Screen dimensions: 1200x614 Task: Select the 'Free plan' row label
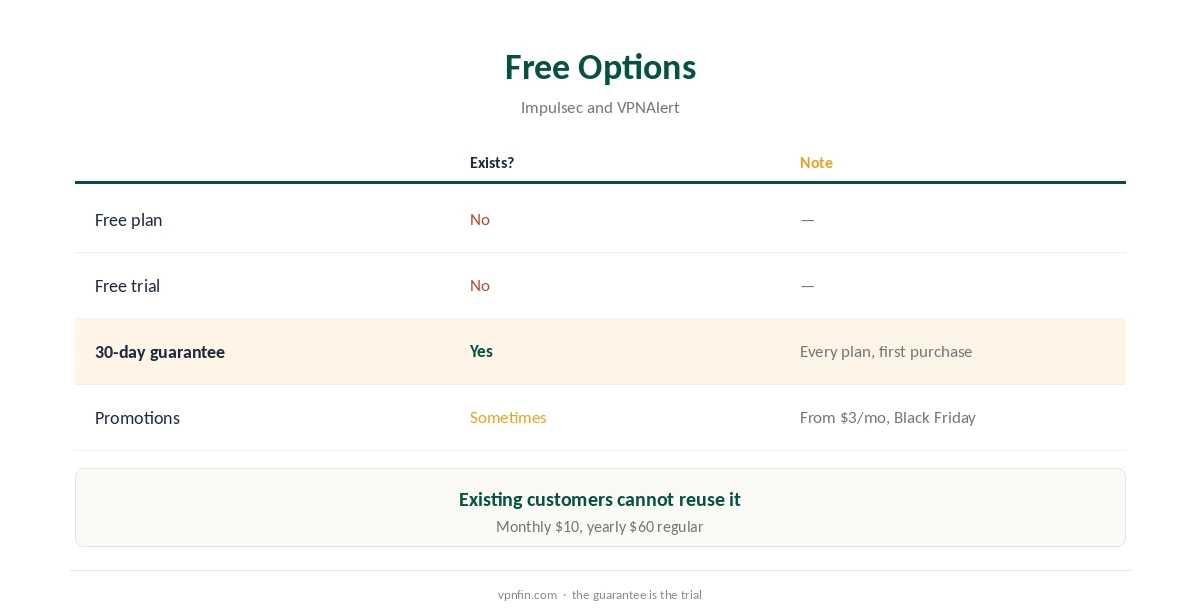128,220
